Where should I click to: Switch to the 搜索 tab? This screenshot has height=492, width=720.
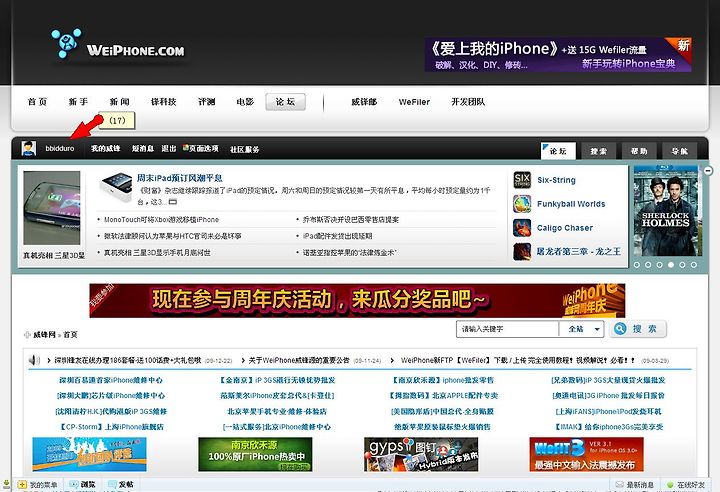(x=598, y=151)
